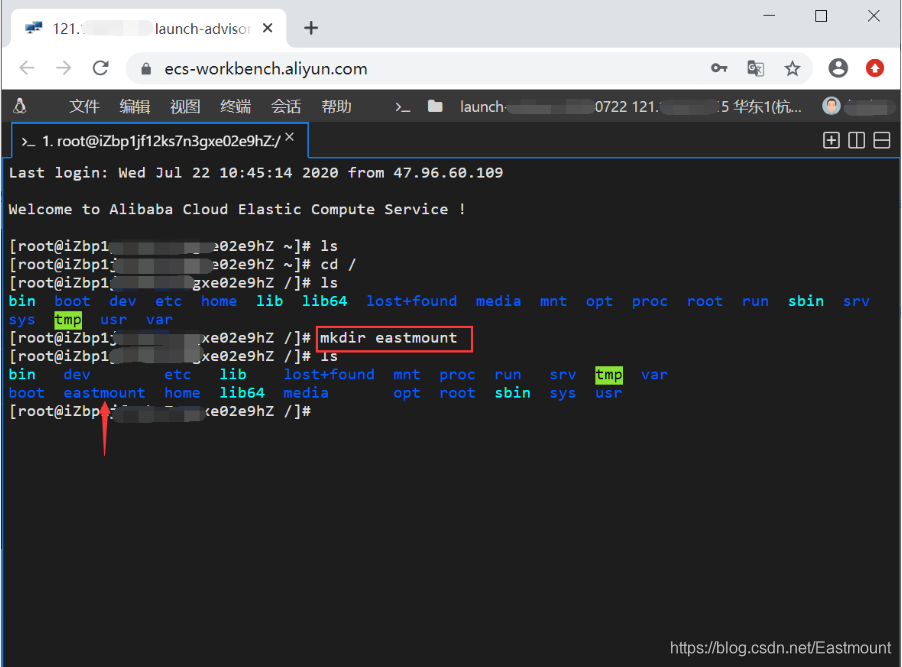Click the lib64 entry in first listing
The height and width of the screenshot is (667, 902).
click(x=324, y=301)
